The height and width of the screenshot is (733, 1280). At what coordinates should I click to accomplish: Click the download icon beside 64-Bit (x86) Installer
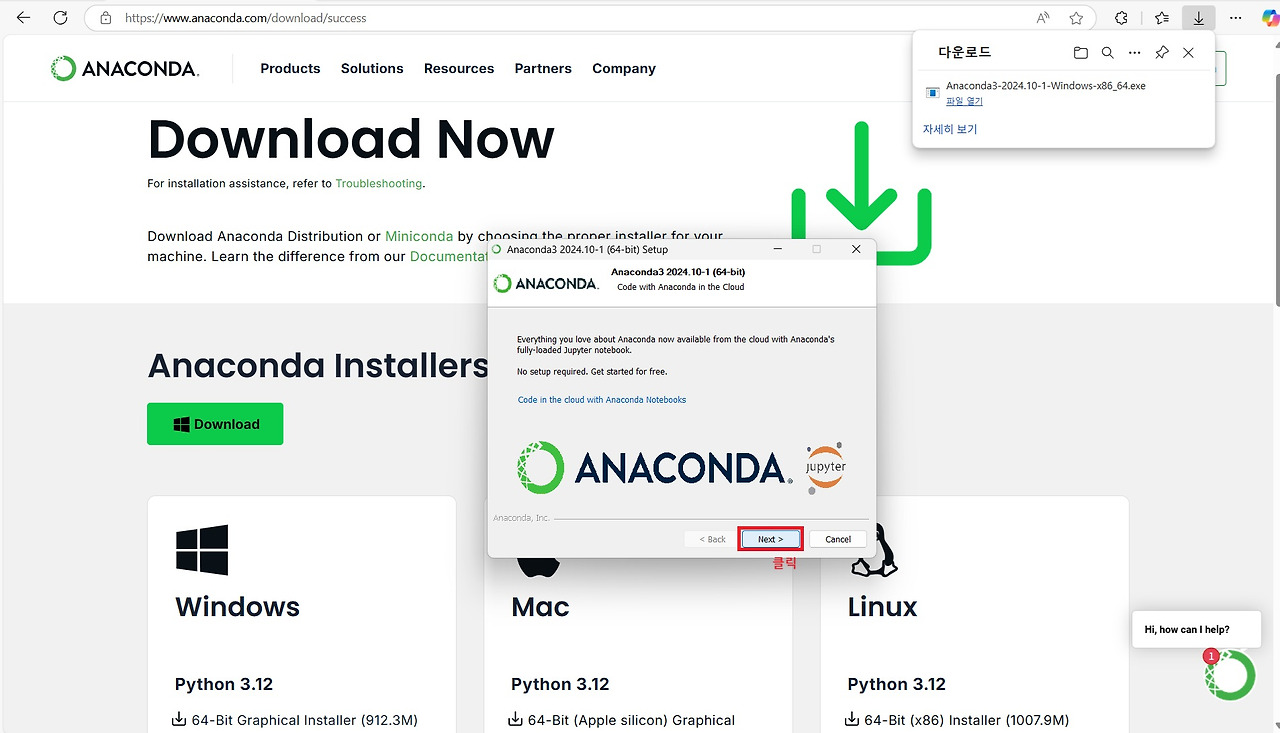point(852,719)
